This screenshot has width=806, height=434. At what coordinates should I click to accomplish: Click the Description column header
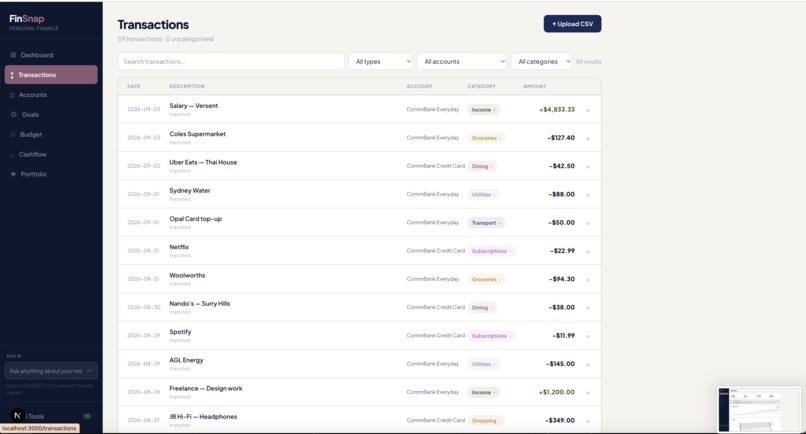(187, 86)
